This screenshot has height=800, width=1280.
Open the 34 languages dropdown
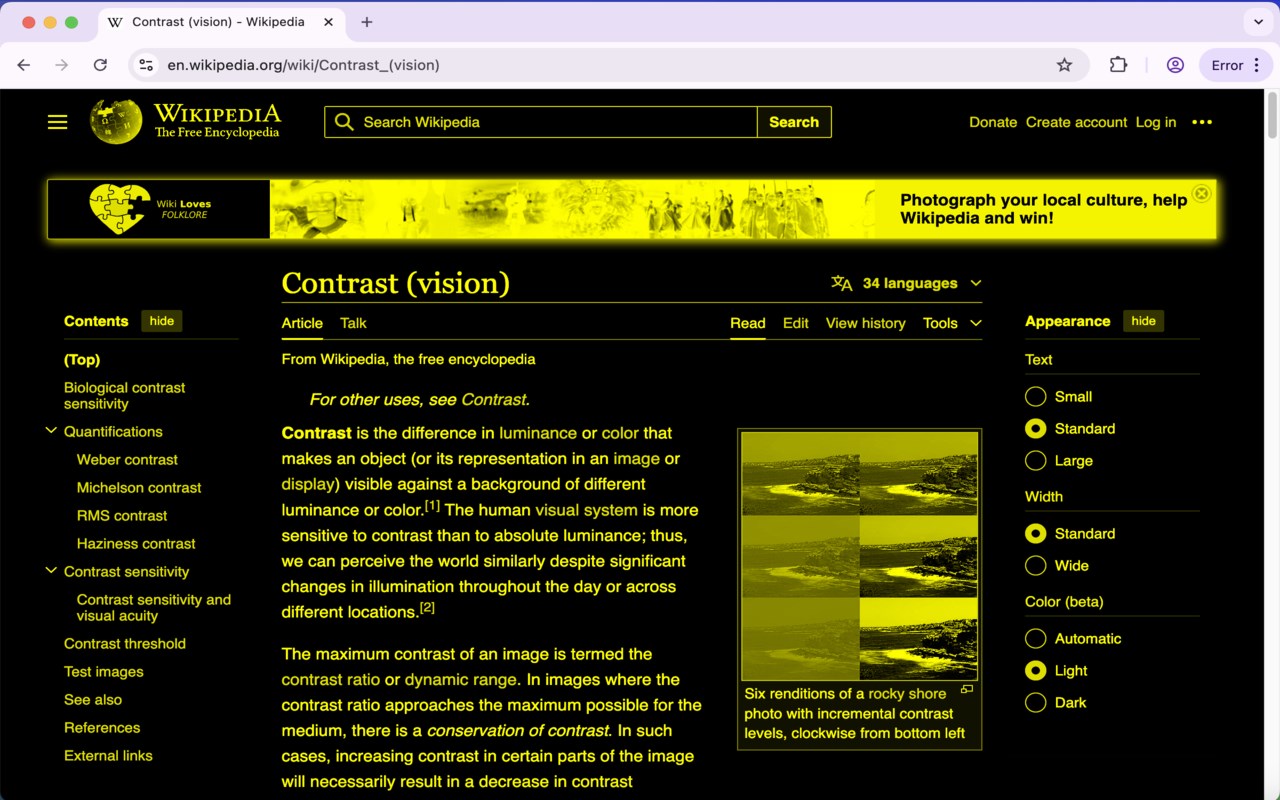click(x=907, y=283)
